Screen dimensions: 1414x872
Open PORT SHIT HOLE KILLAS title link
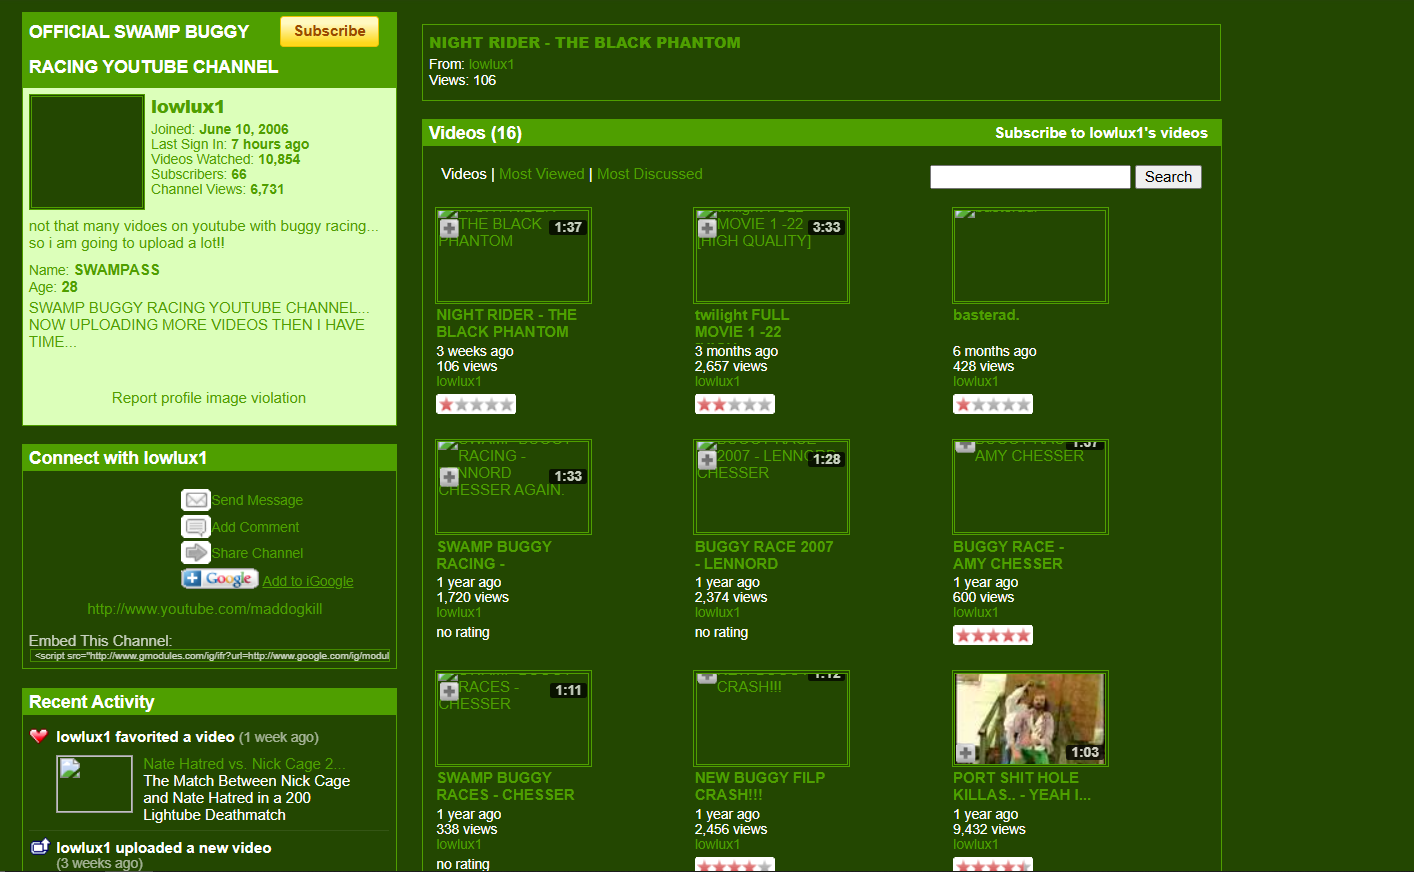click(1022, 786)
